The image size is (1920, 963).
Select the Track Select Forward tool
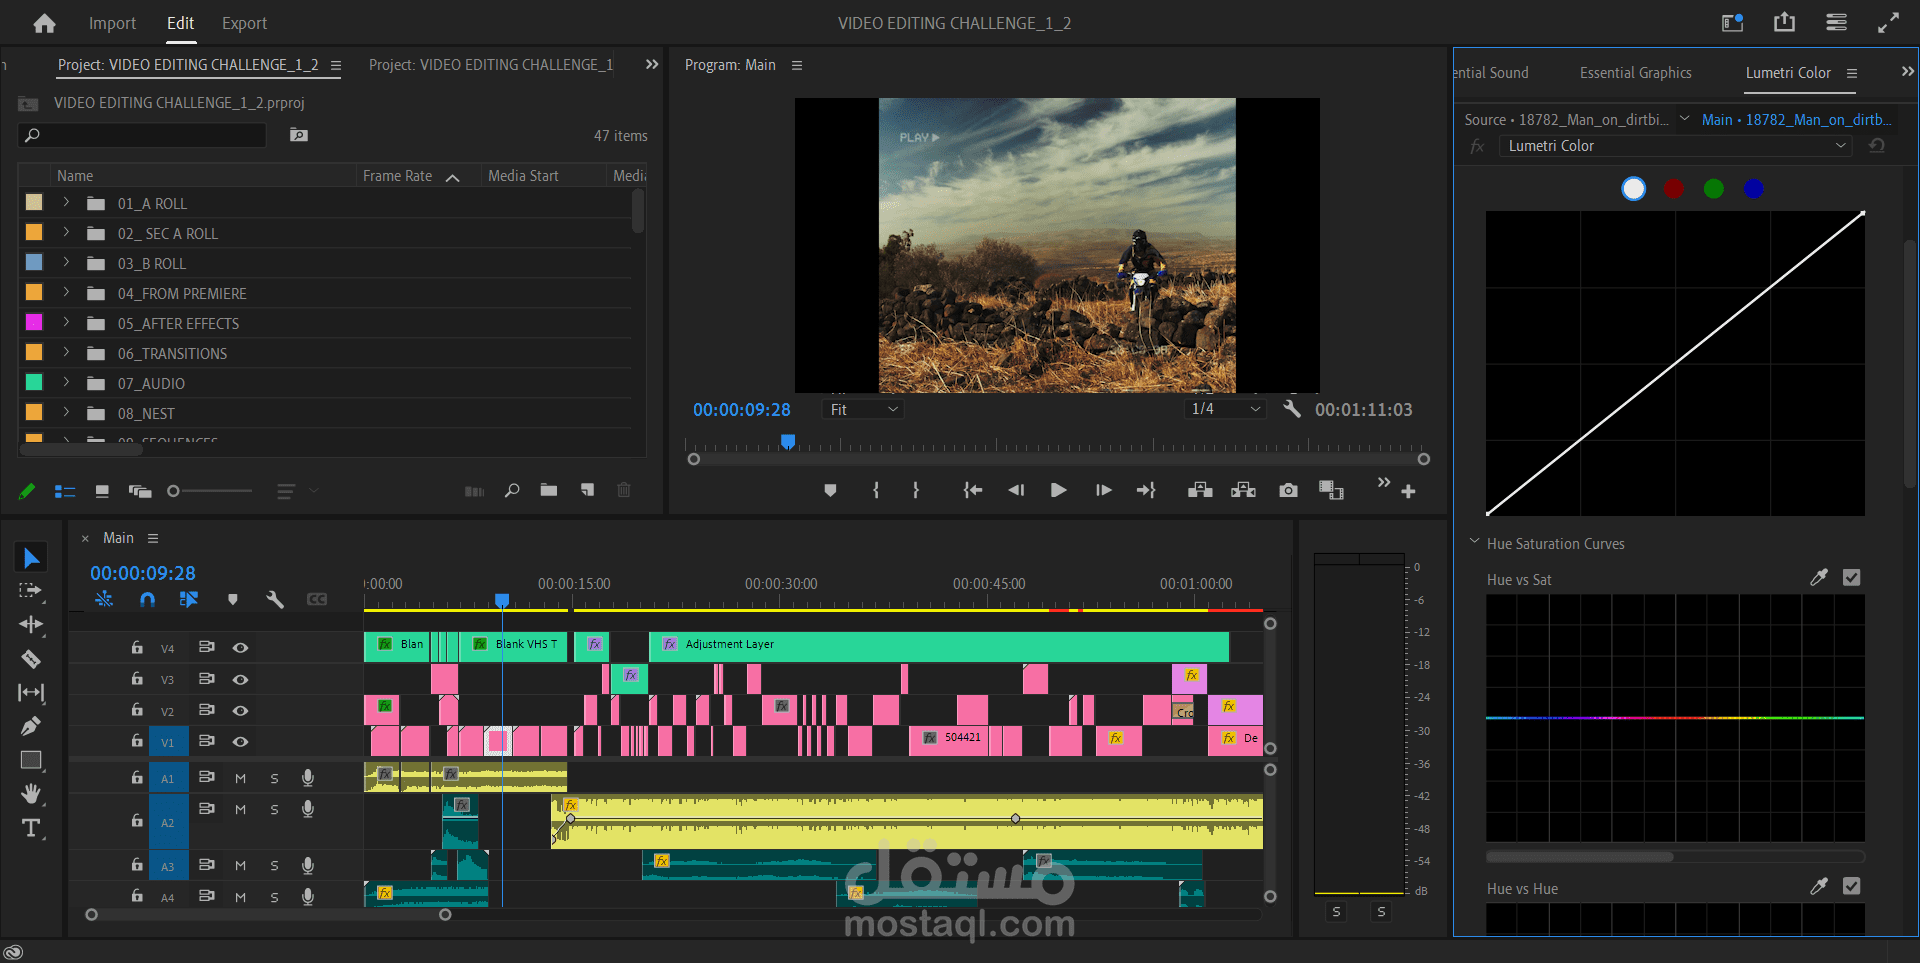(31, 591)
